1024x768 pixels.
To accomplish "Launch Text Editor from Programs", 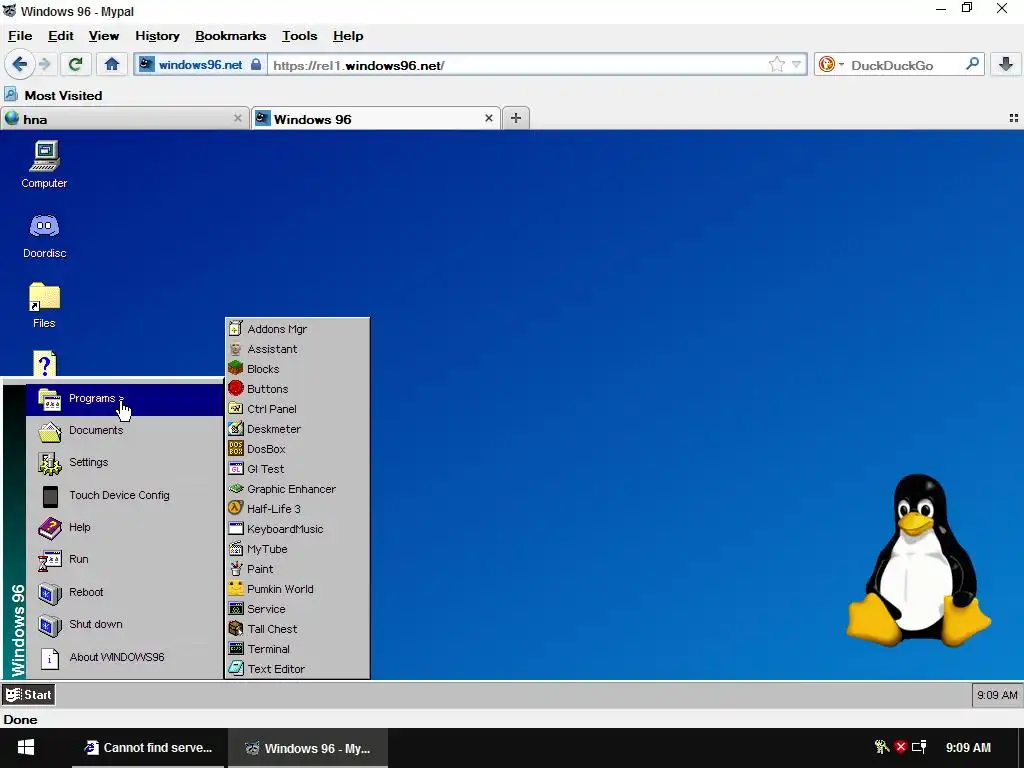I will tap(297, 669).
